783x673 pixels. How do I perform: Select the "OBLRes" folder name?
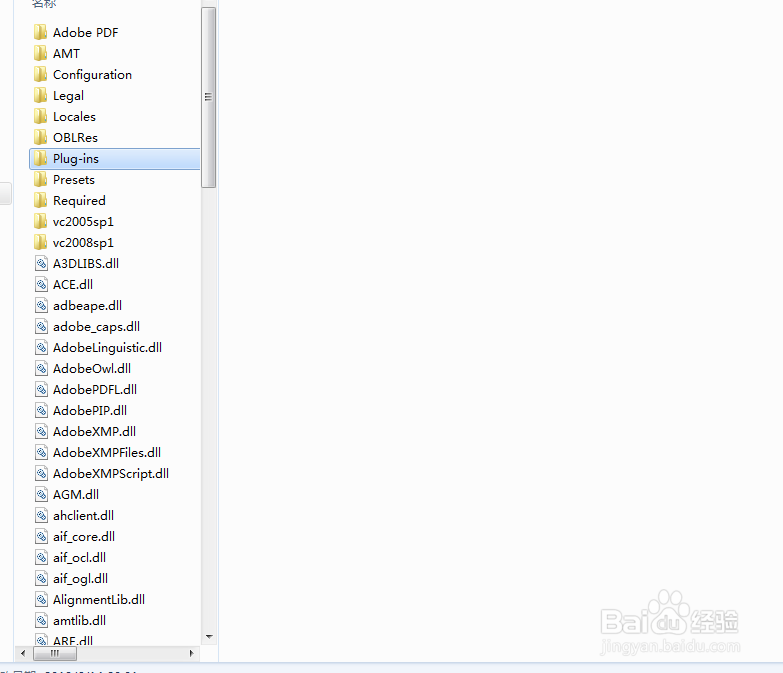(75, 137)
